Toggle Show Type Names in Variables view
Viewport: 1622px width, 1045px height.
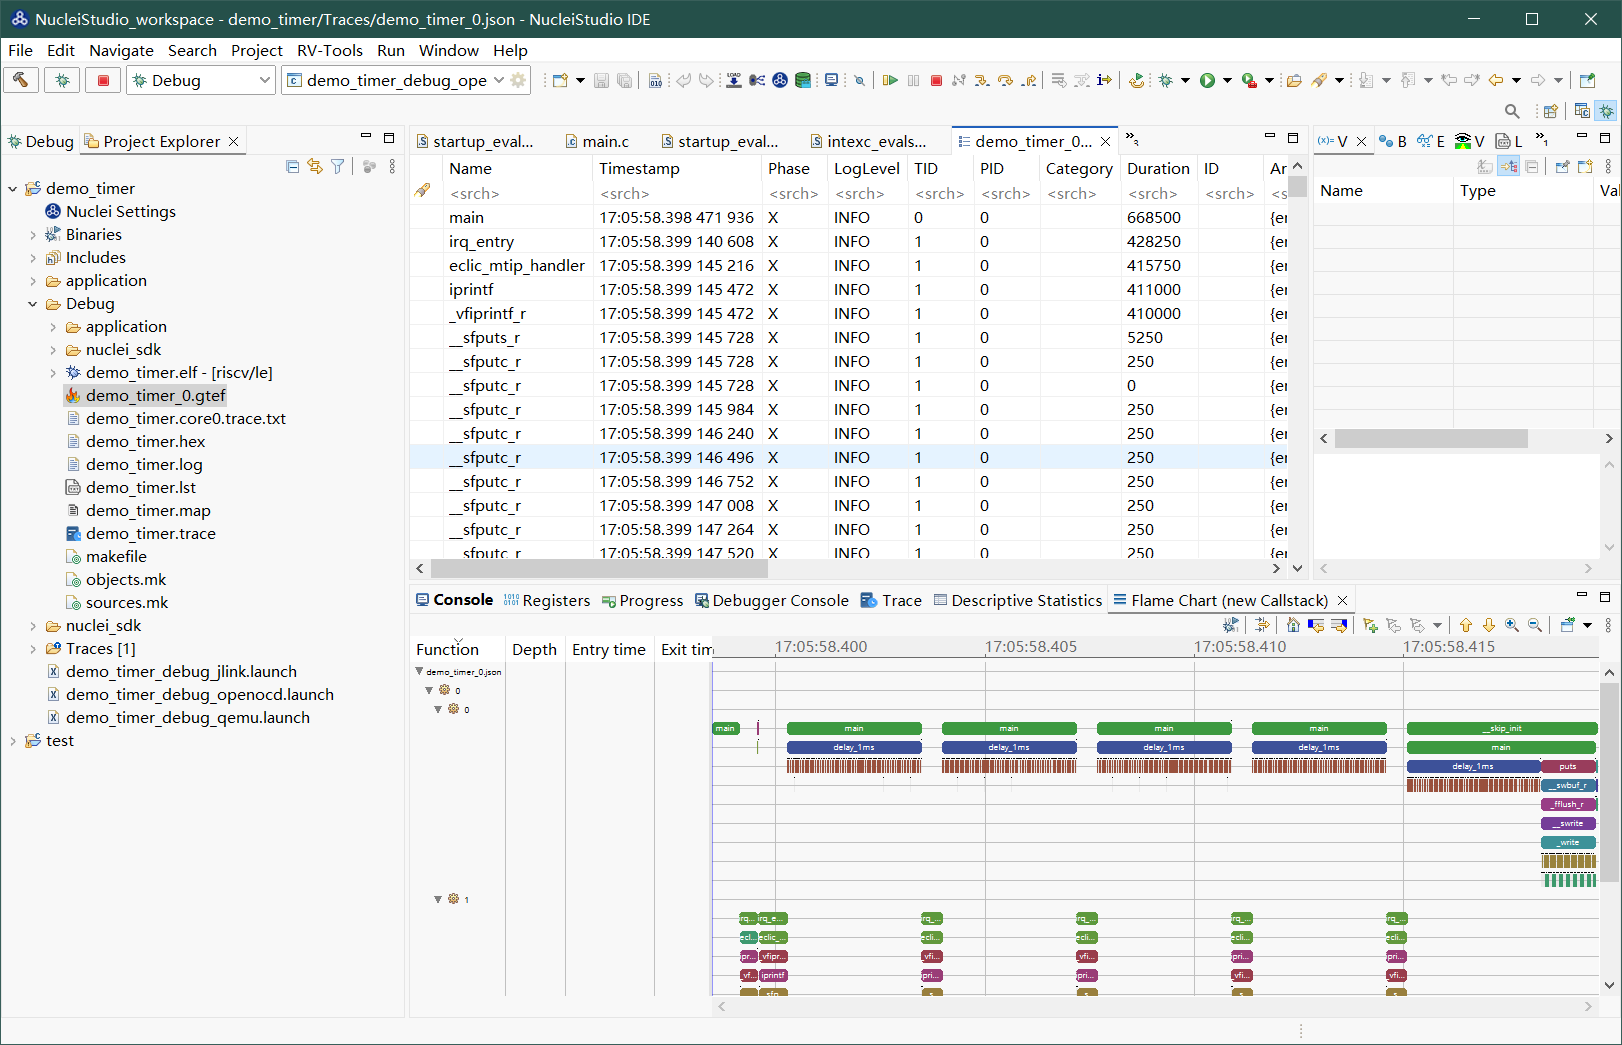[x=1485, y=166]
